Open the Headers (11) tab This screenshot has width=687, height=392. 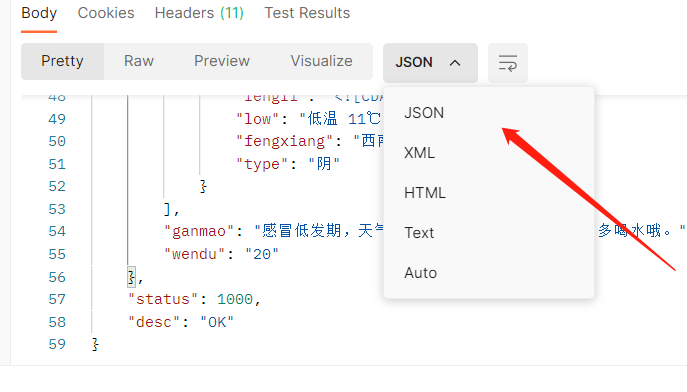point(199,13)
